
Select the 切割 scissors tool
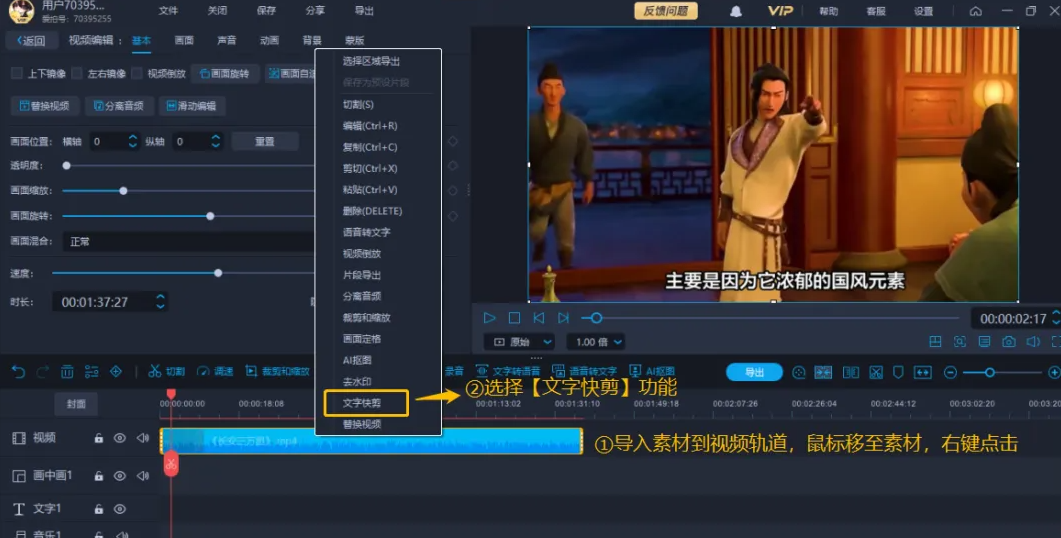click(x=166, y=372)
